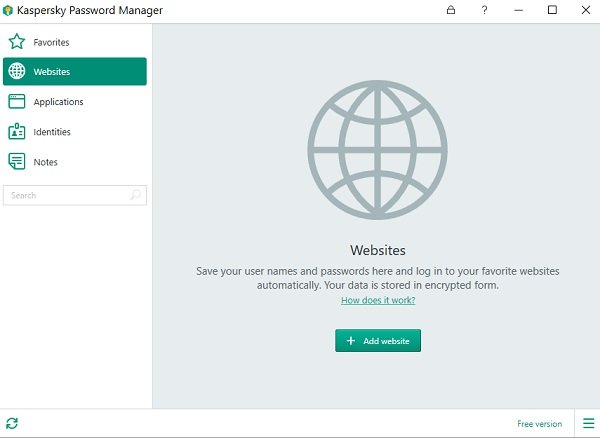600x438 pixels.
Task: Open the Notes section
Action: [x=75, y=161]
